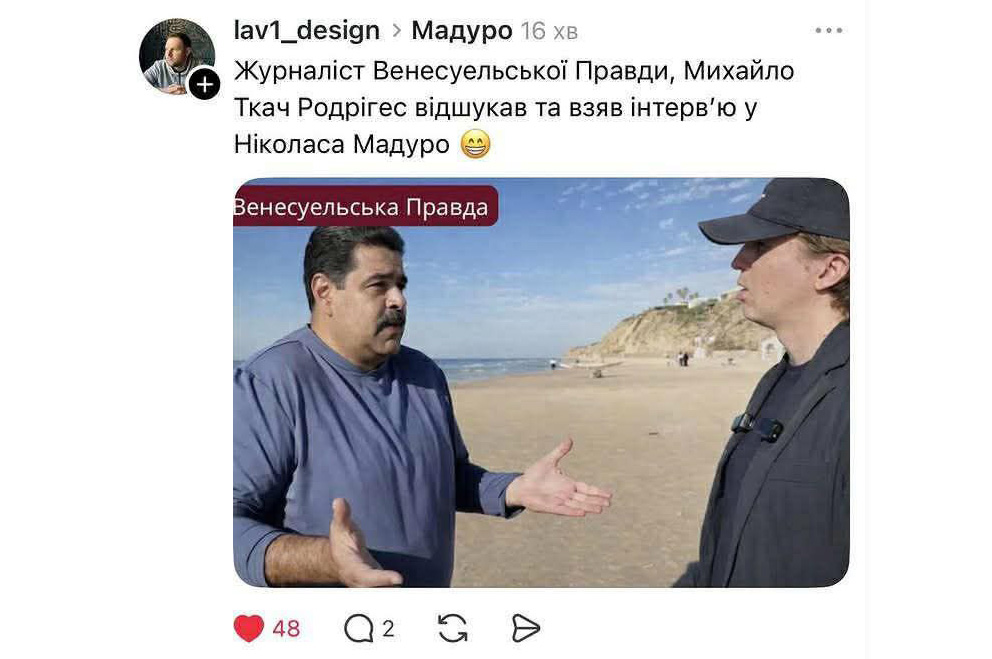Viewport: 992px width, 659px height.
Task: Open the three-dot post options menu
Action: [829, 30]
